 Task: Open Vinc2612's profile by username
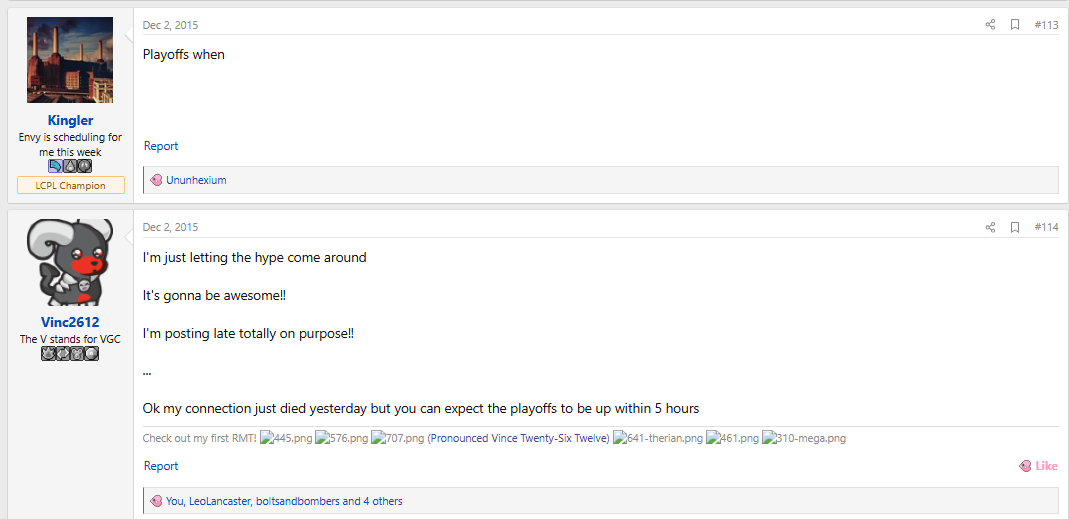70,322
